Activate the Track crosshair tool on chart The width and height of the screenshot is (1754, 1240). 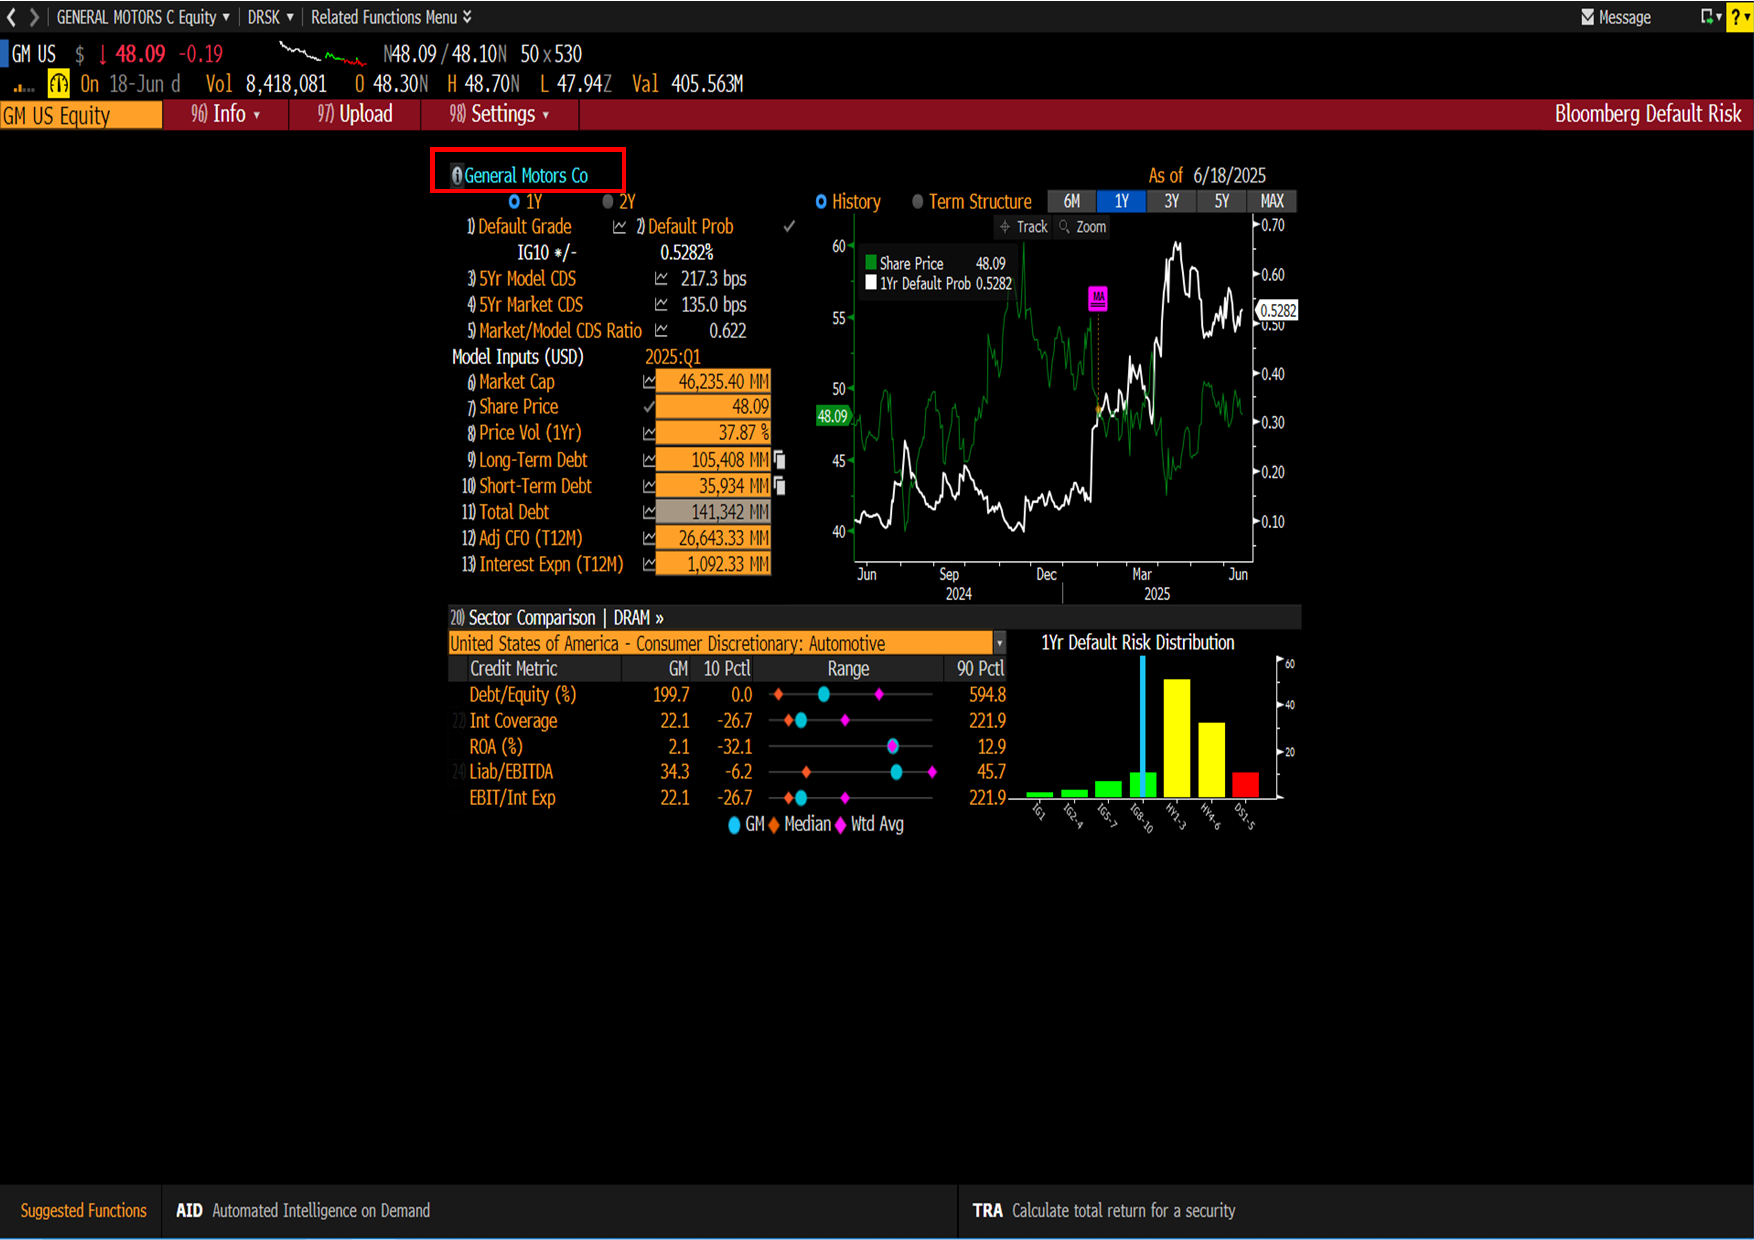point(1023,227)
